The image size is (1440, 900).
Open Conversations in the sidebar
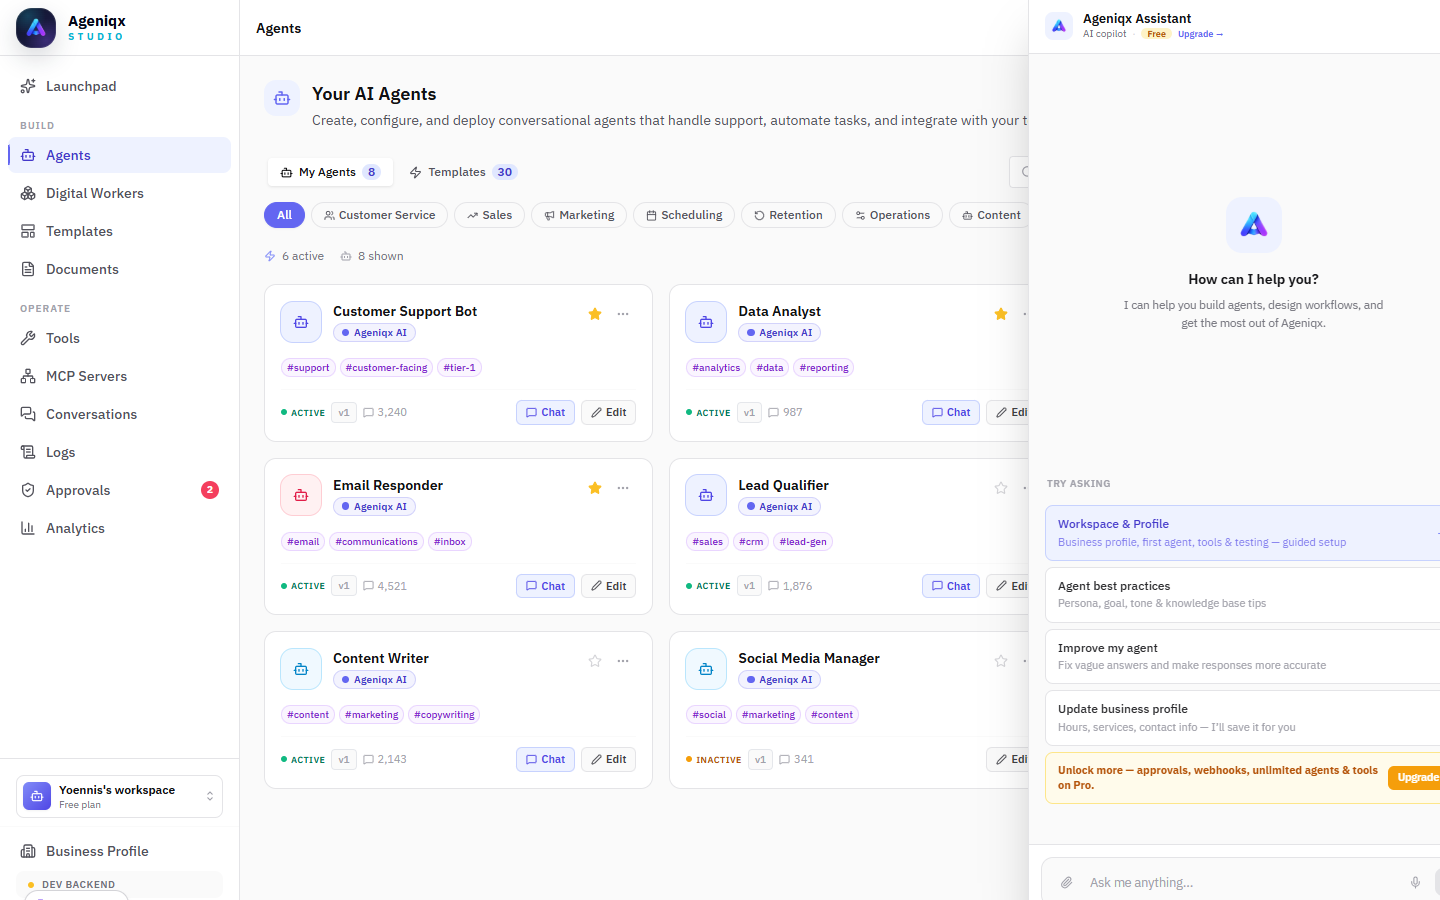(x=120, y=414)
